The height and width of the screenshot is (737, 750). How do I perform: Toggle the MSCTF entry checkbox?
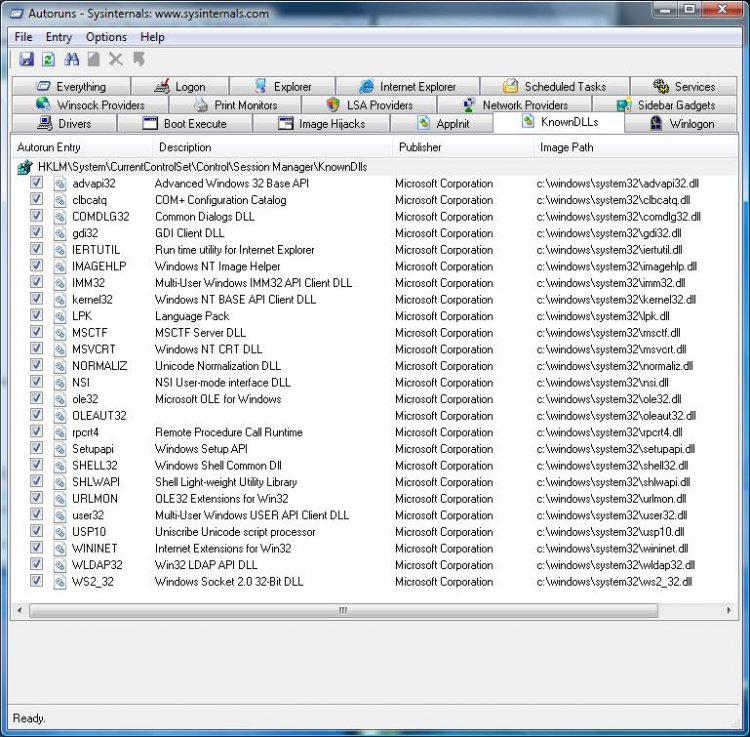click(x=36, y=331)
